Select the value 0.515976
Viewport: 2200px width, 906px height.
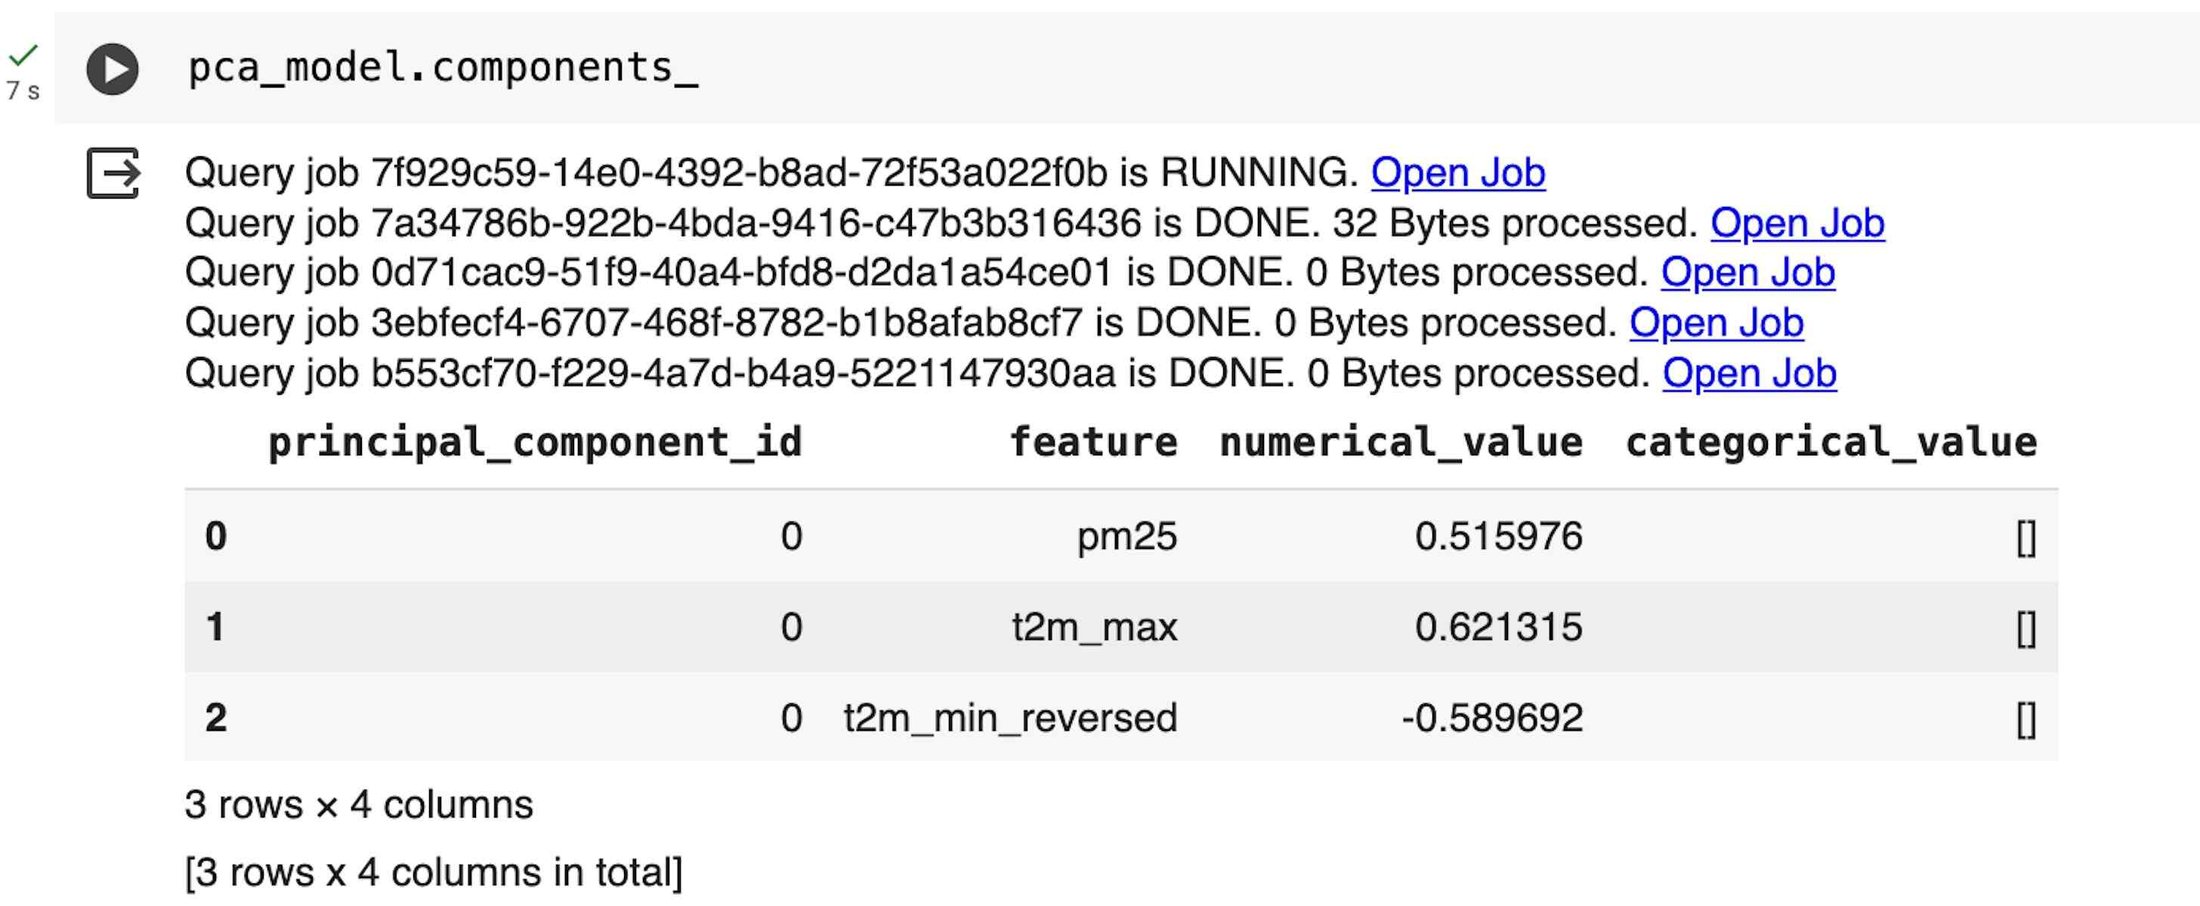coord(1498,537)
